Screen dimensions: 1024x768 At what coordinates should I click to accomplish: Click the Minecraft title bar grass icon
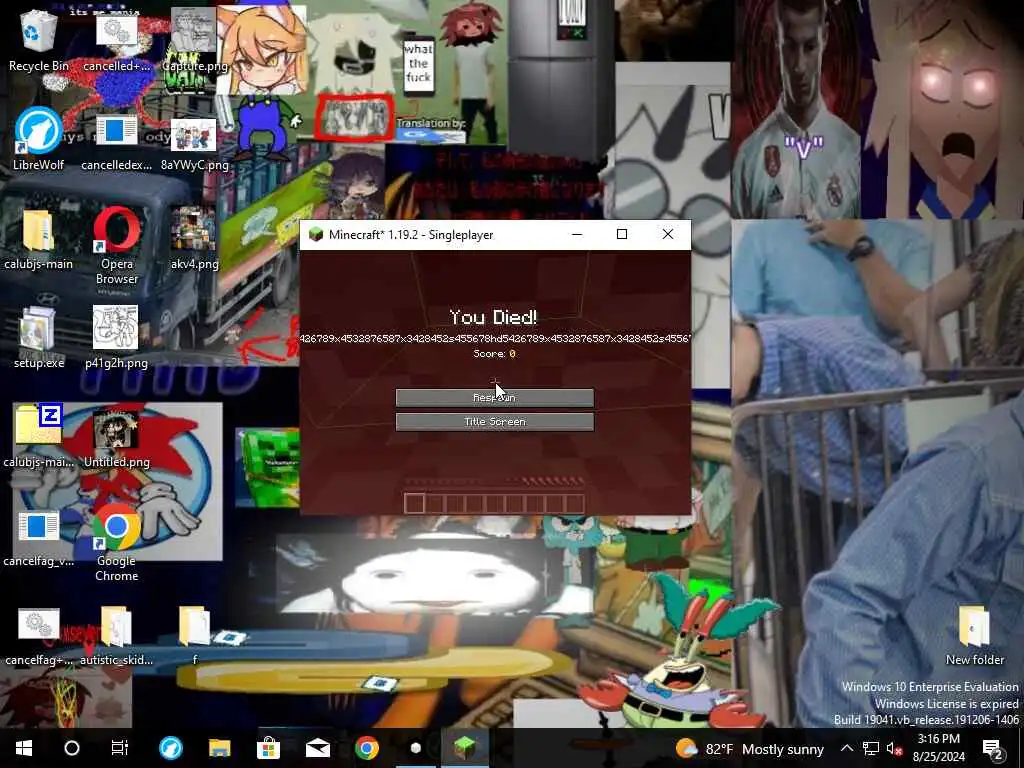coord(315,235)
